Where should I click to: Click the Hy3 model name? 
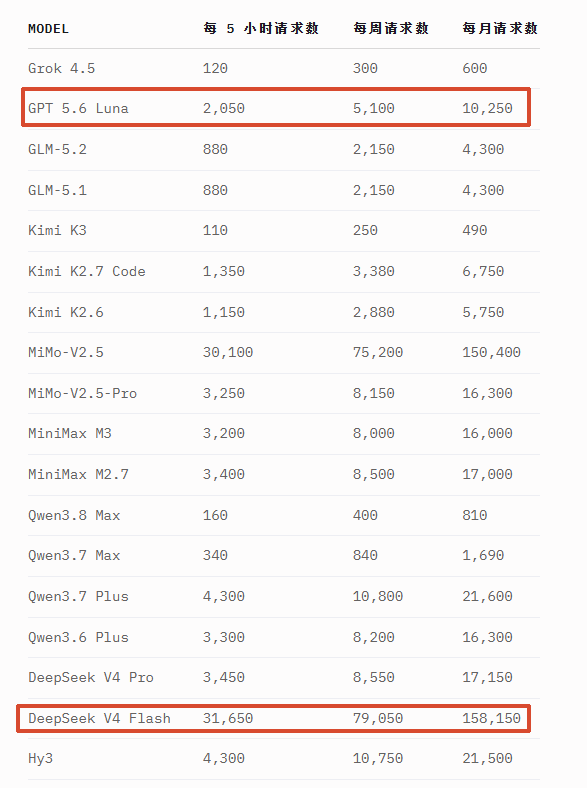[41, 758]
